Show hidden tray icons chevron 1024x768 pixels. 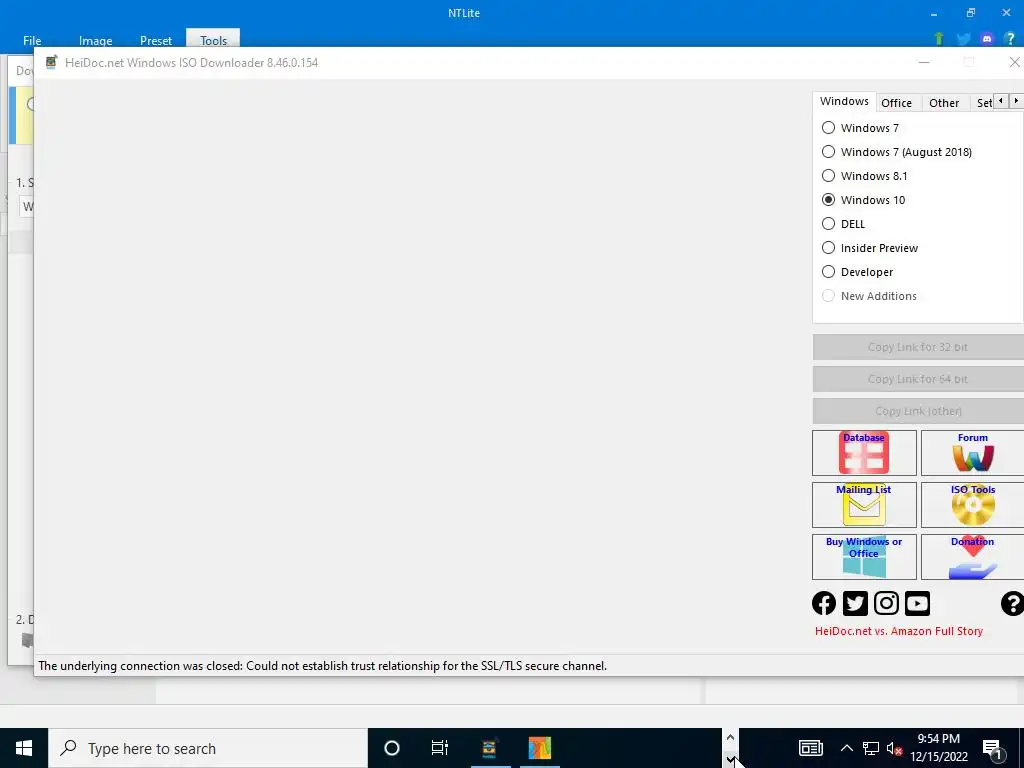pyautogui.click(x=846, y=748)
